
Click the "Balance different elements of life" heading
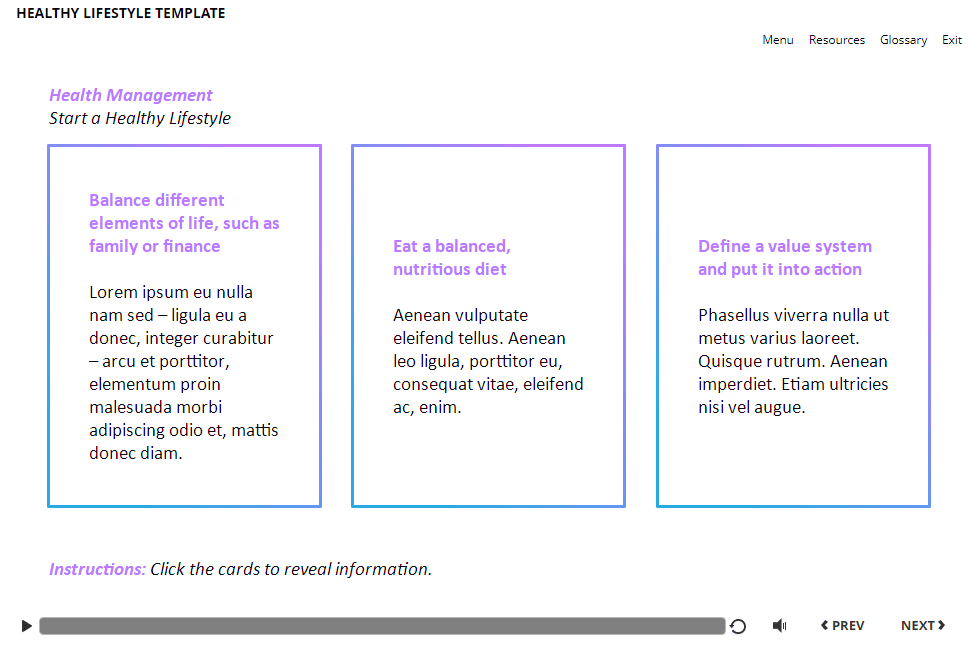[184, 223]
